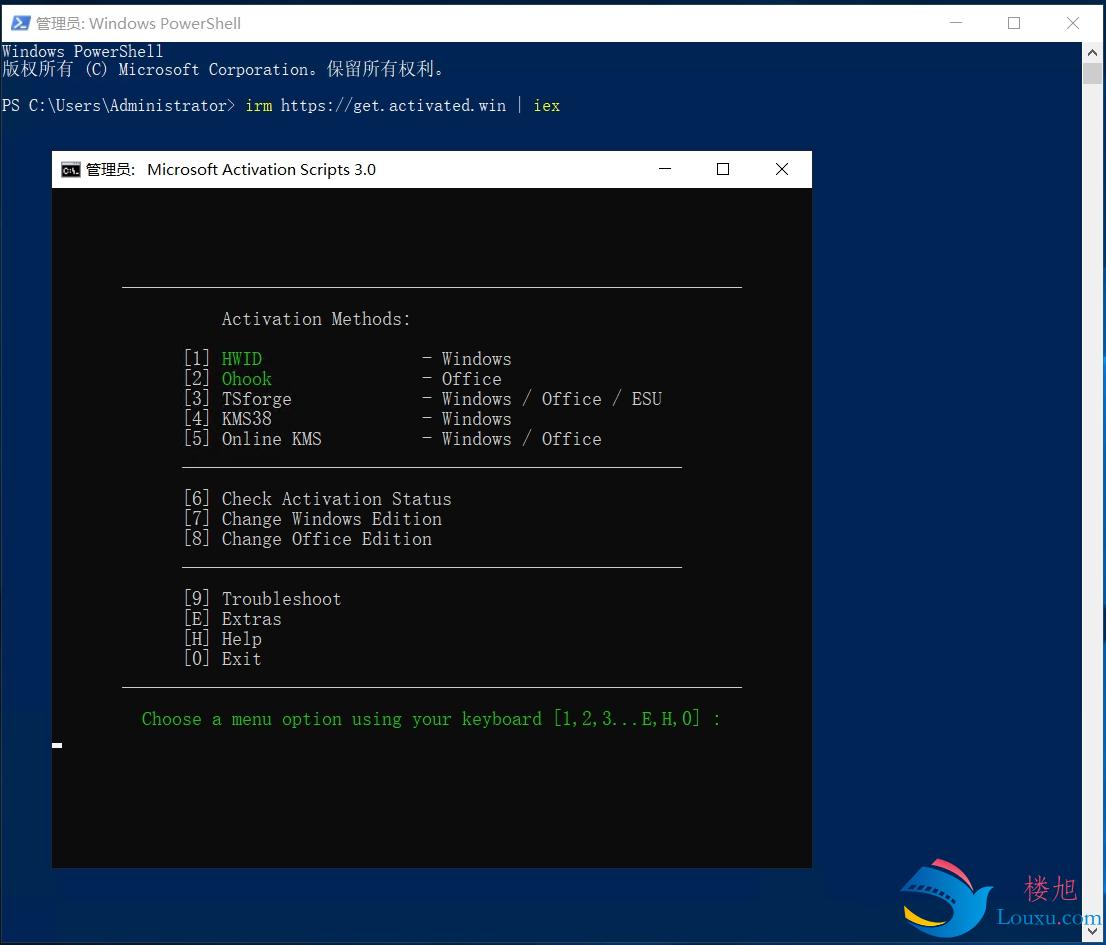The image size is (1106, 945).
Task: Click the cmd icon in the Activation Scripts title bar
Action: tap(71, 170)
